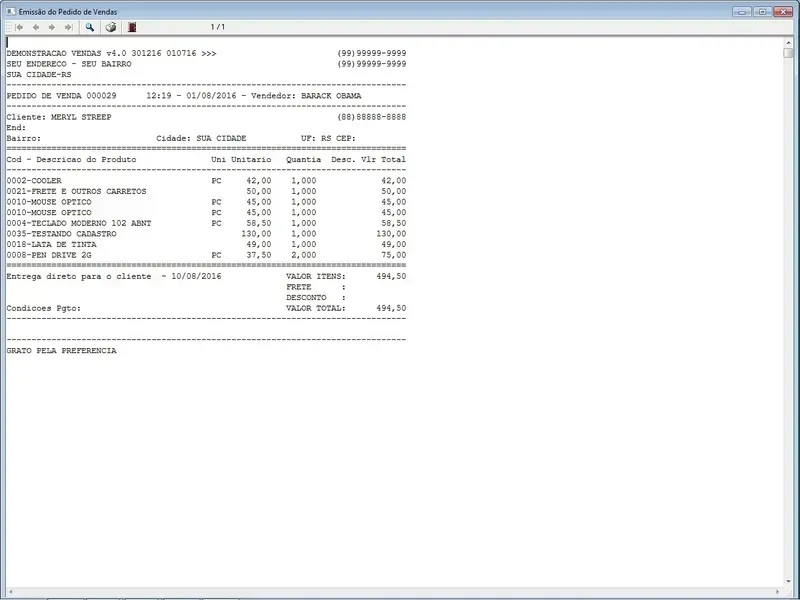The image size is (800, 600).
Task: Jump to the last page of the report
Action: 68,27
